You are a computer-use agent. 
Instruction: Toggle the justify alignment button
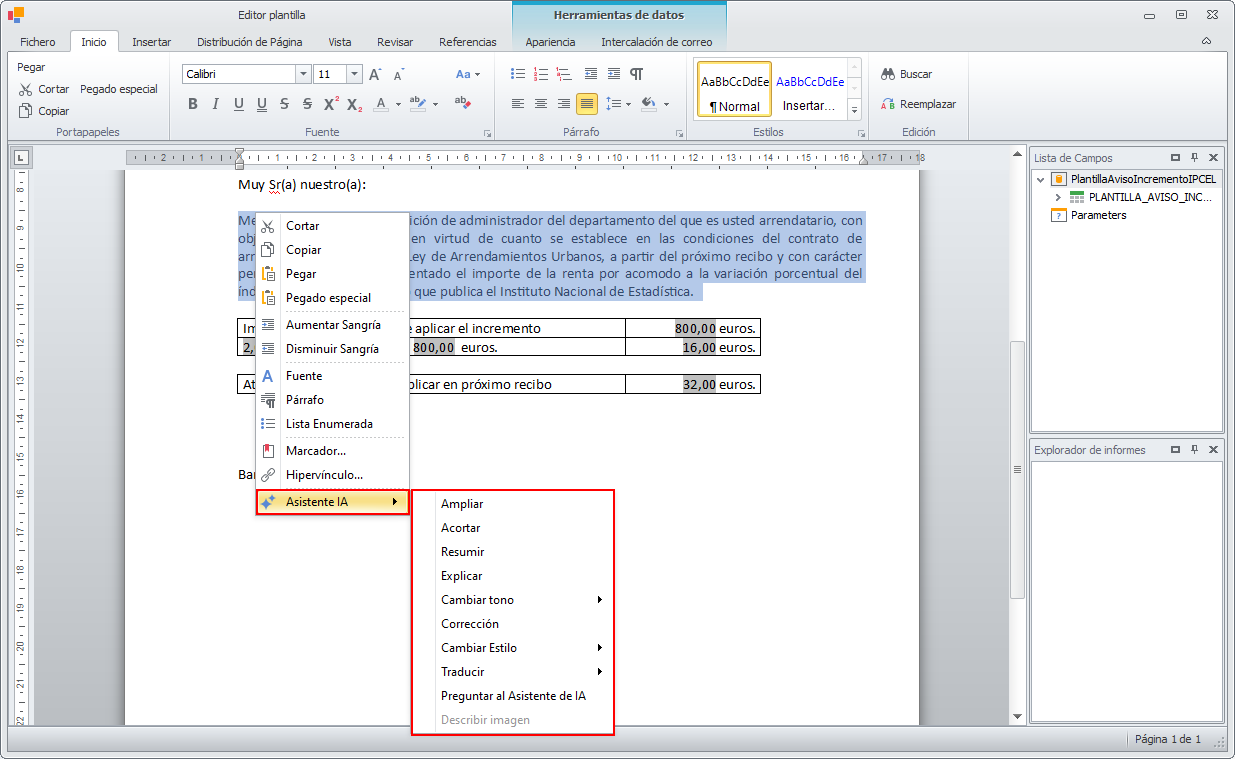(x=587, y=104)
